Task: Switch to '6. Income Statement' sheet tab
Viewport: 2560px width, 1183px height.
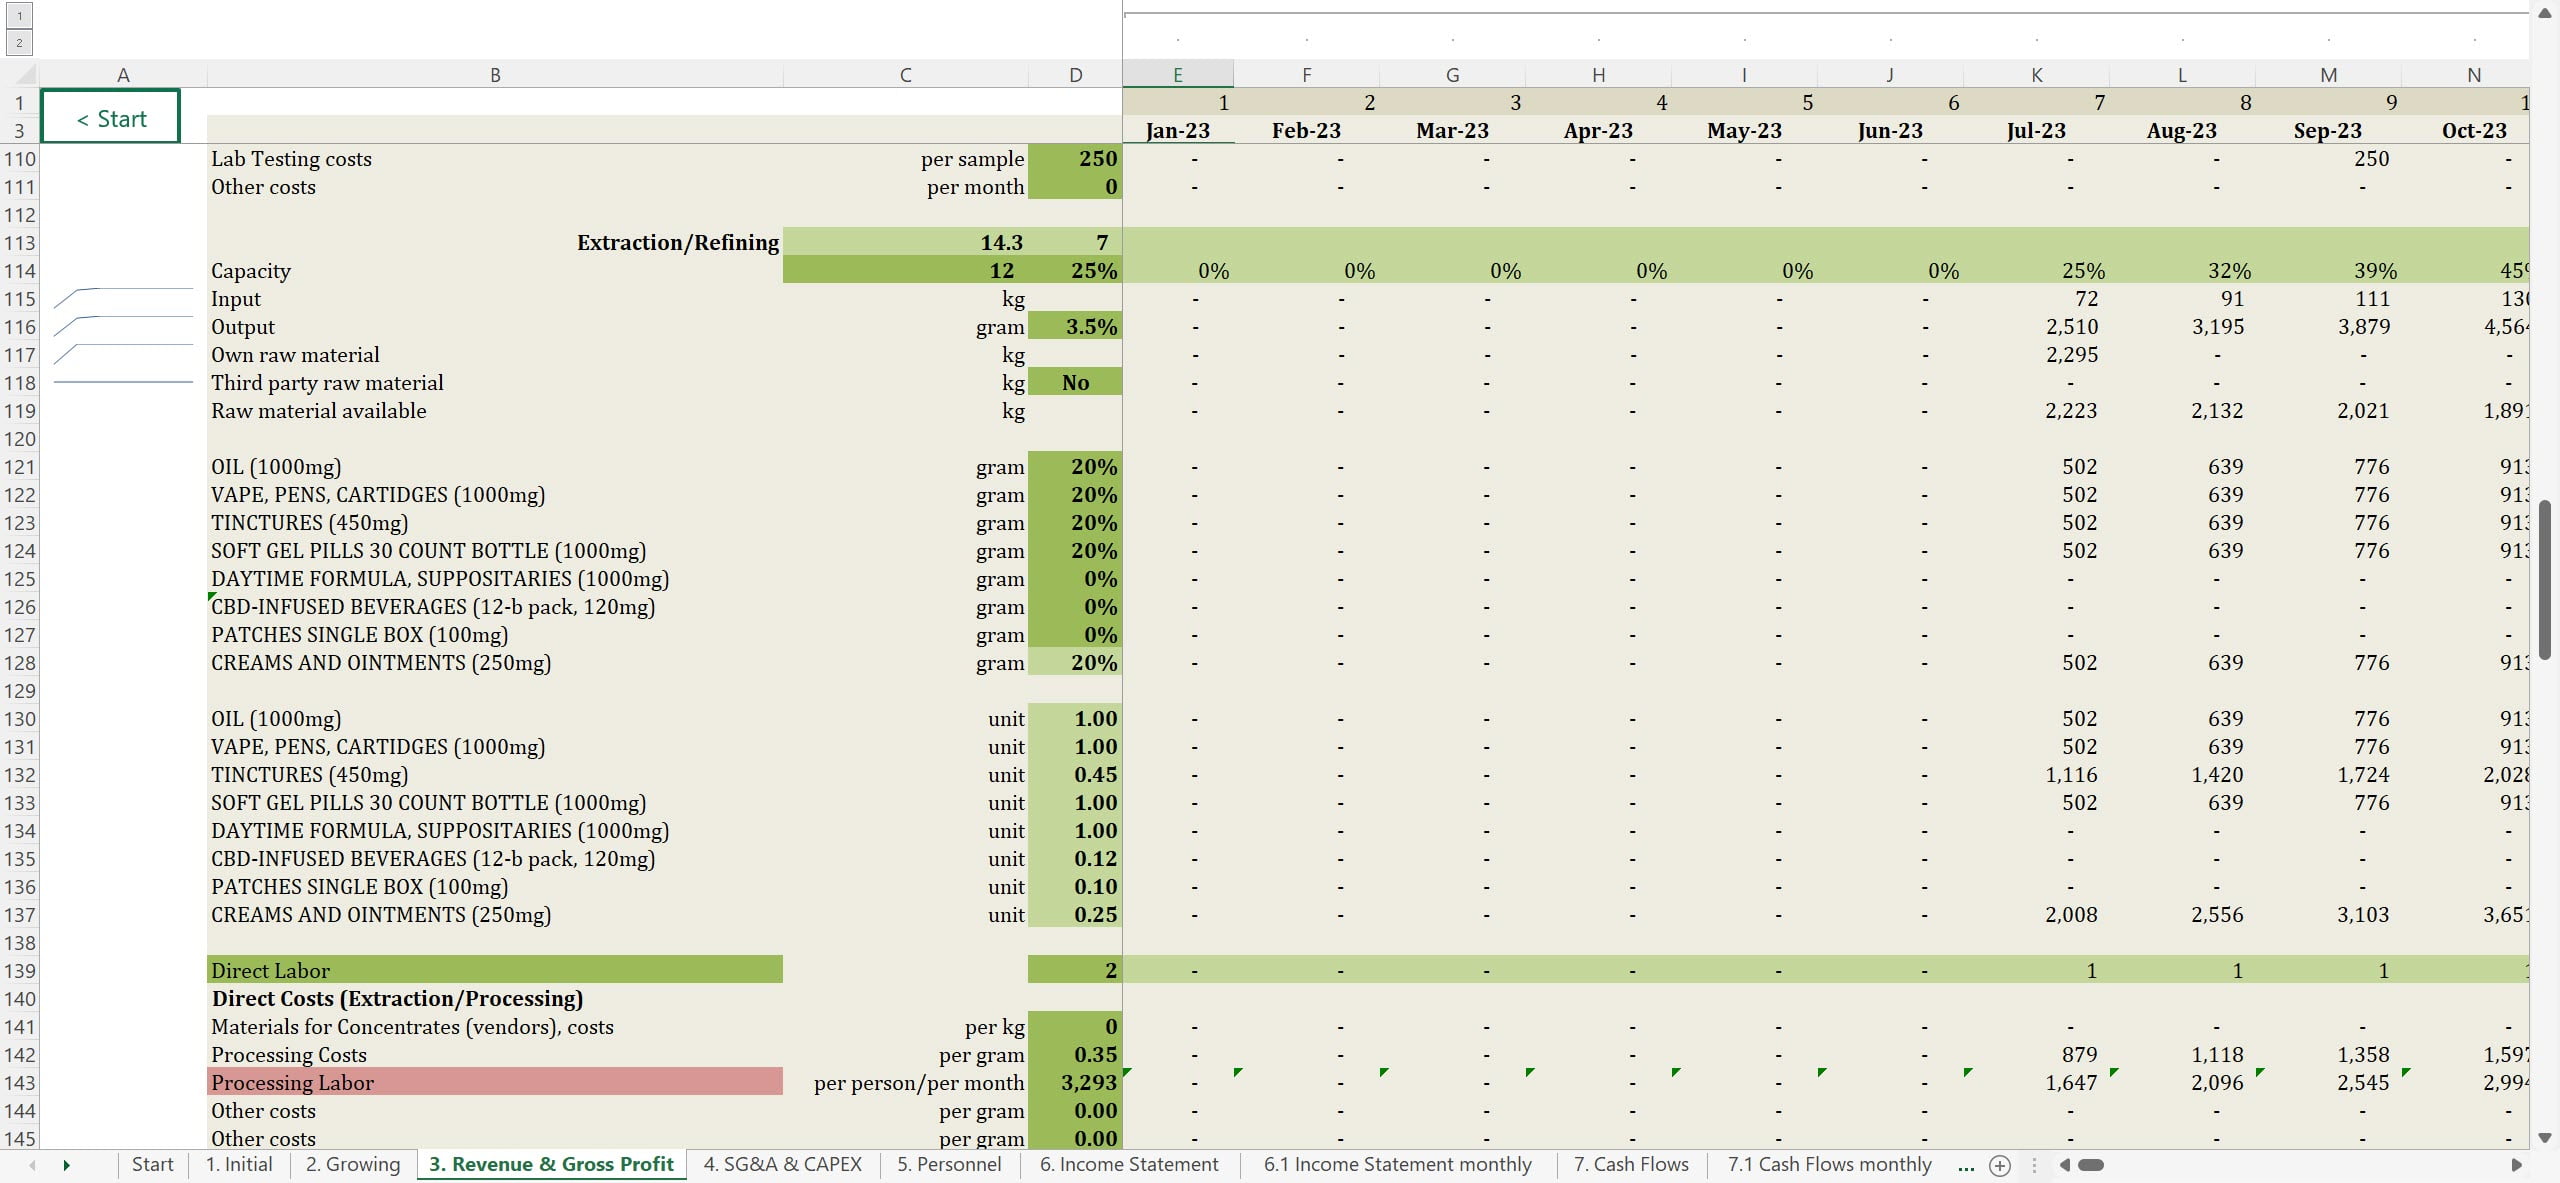Action: [x=1128, y=1164]
